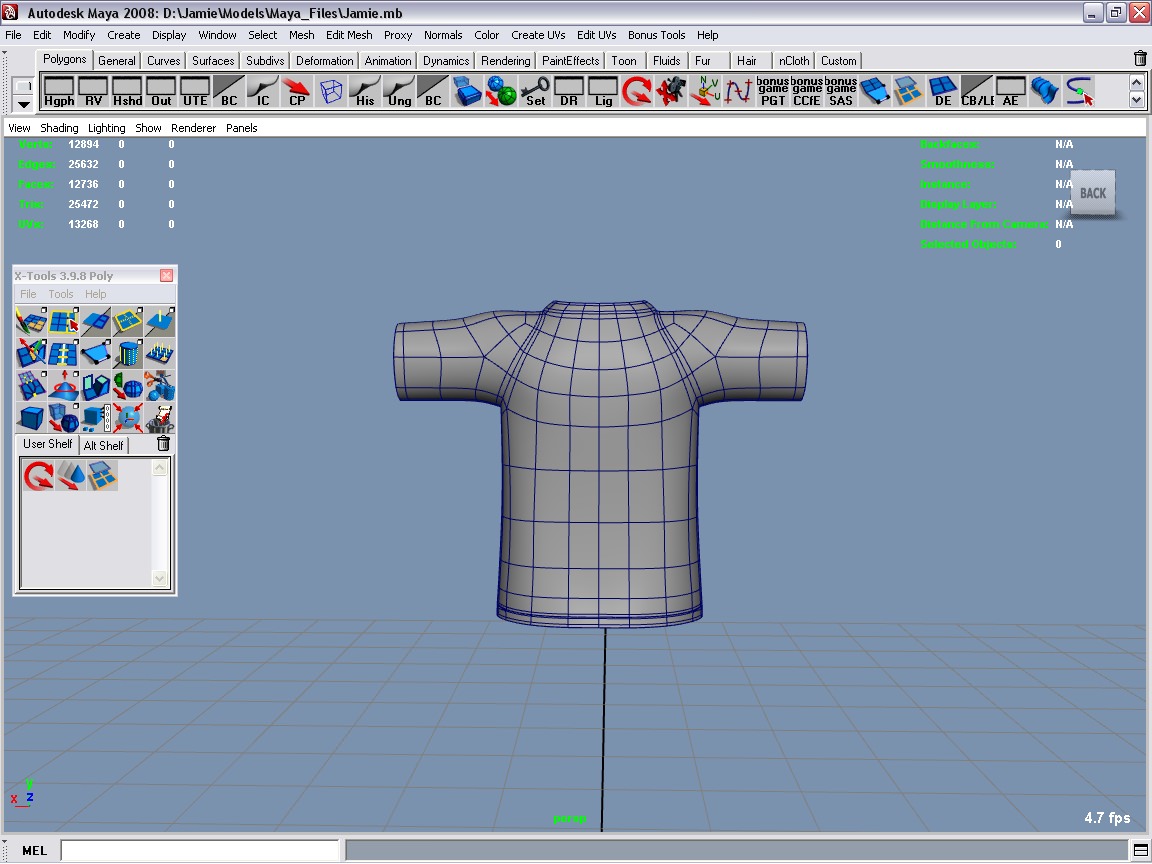Screen dimensions: 1152x864
Task: Click the IC shelf icon
Action: click(263, 92)
